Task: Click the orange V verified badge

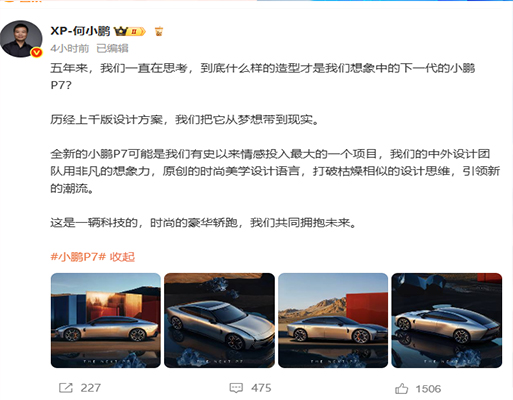Action: point(36,52)
